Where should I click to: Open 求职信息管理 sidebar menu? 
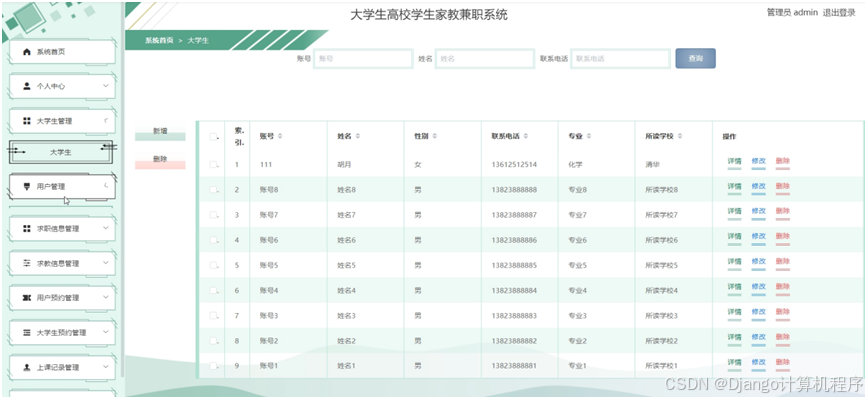62,228
